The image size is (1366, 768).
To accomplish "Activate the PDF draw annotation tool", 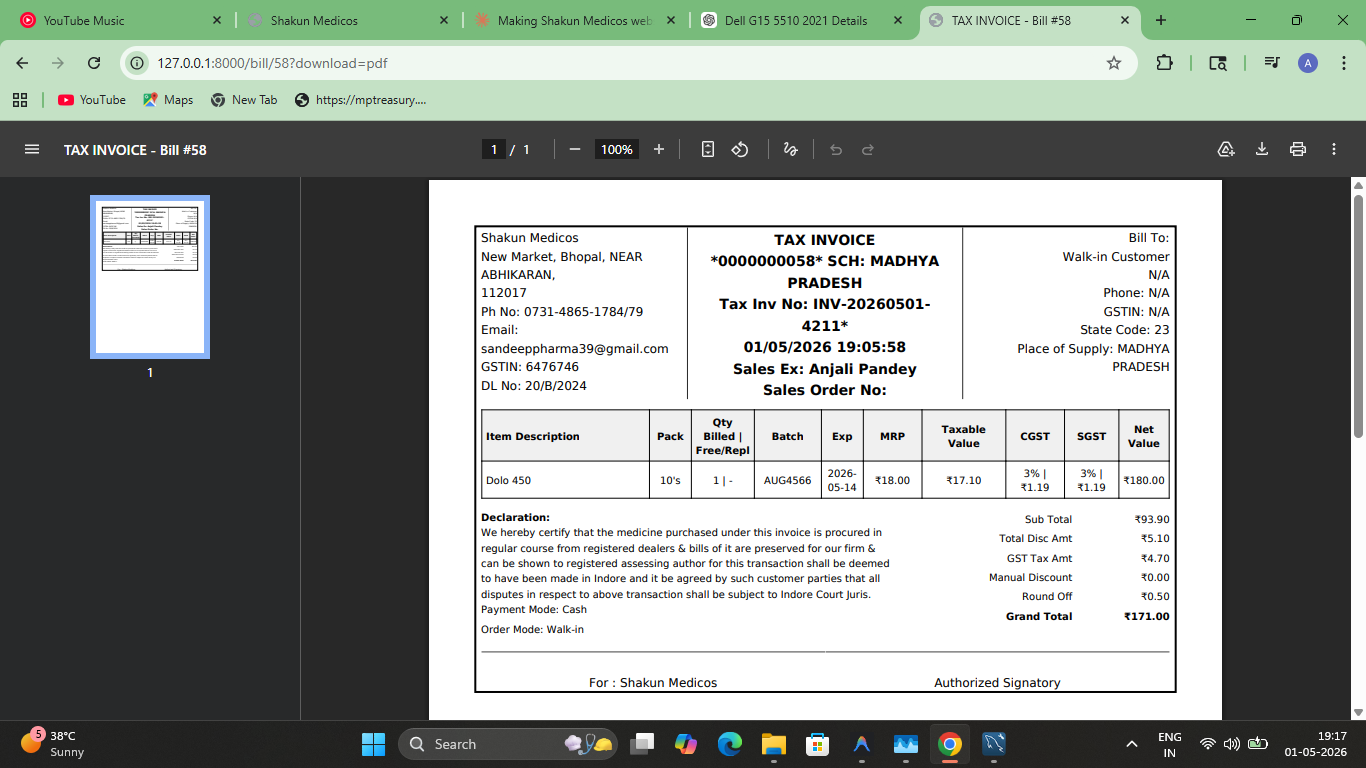I will pyautogui.click(x=790, y=149).
